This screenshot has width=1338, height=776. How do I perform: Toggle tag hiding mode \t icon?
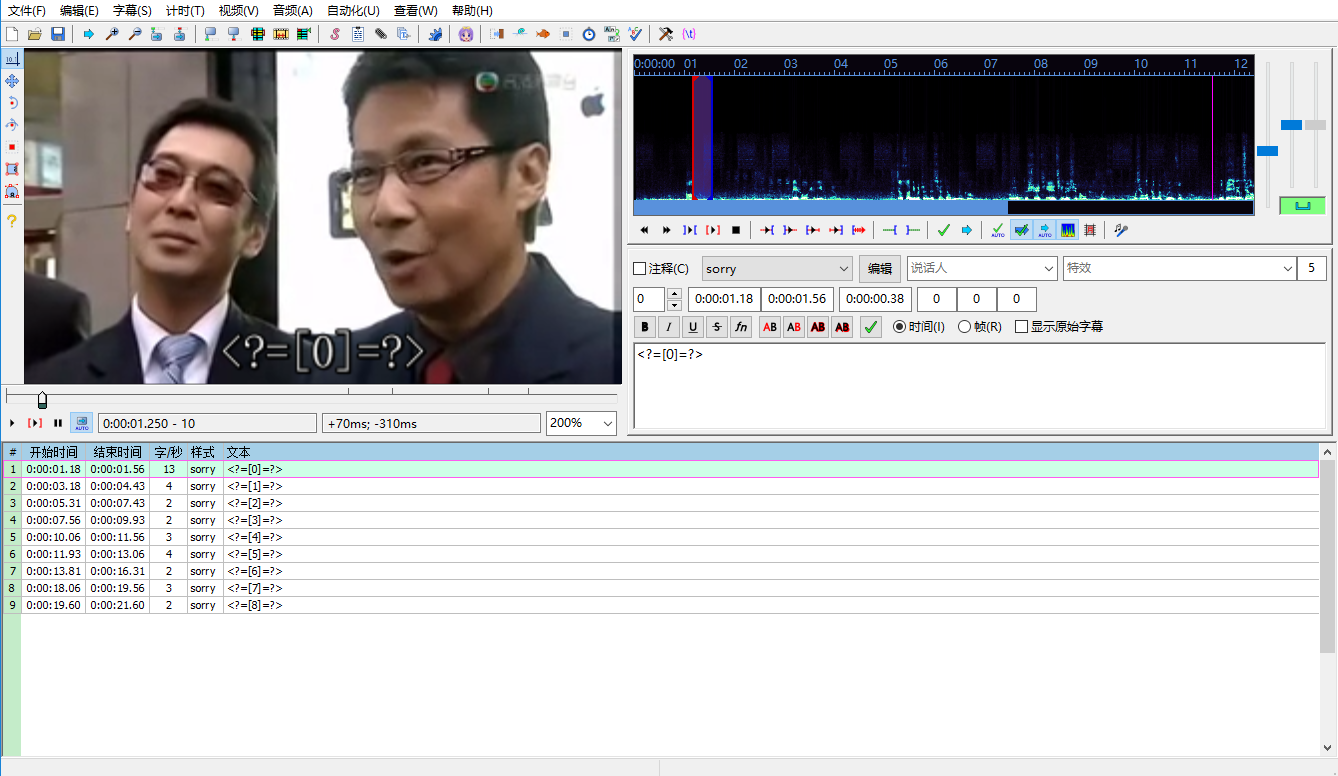coord(689,34)
